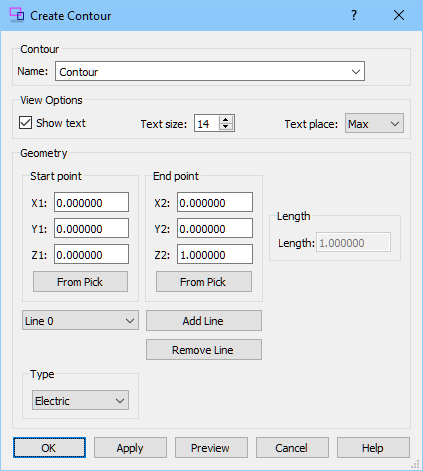The image size is (423, 471).
Task: Increase text size with up arrow
Action: click(x=226, y=120)
